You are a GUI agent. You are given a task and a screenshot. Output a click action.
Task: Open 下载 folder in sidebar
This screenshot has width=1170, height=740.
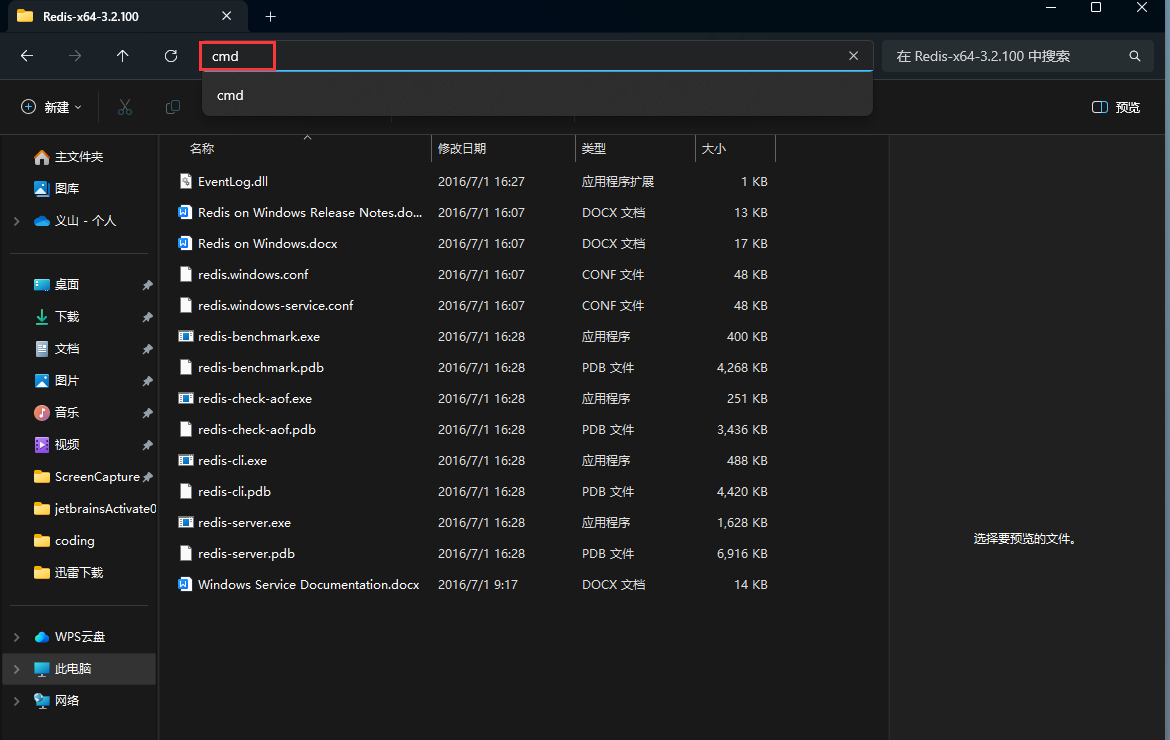pos(67,317)
